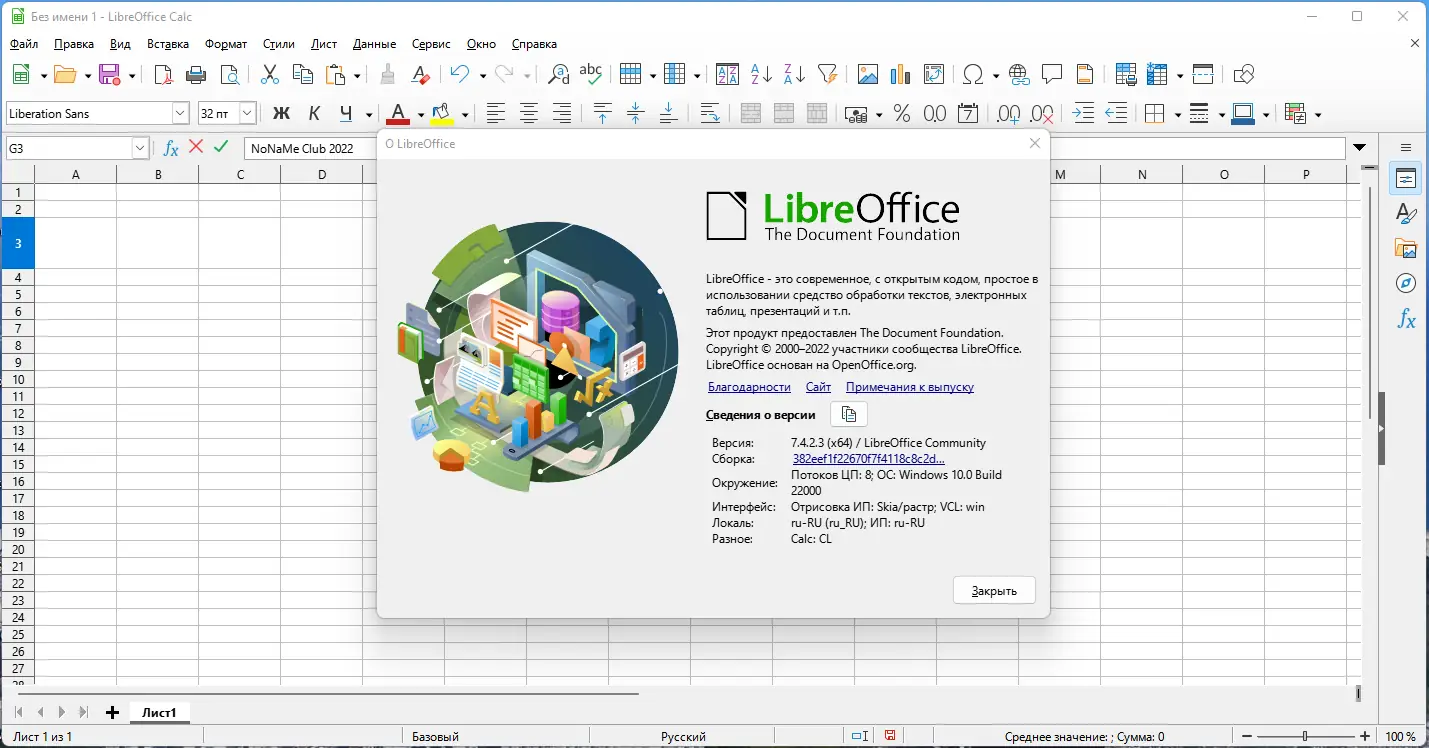Expand the font size dropdown

point(247,114)
